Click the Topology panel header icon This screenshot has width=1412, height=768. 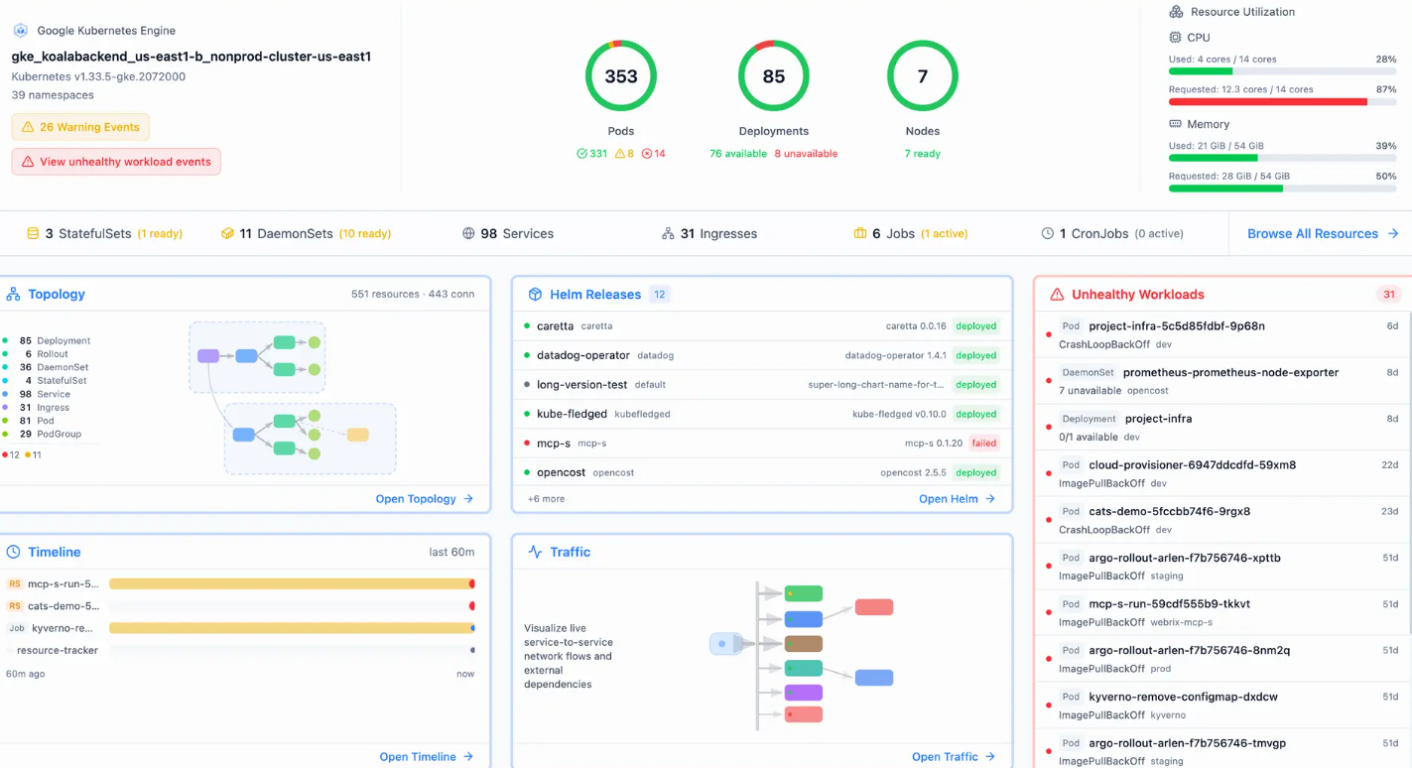coord(13,294)
